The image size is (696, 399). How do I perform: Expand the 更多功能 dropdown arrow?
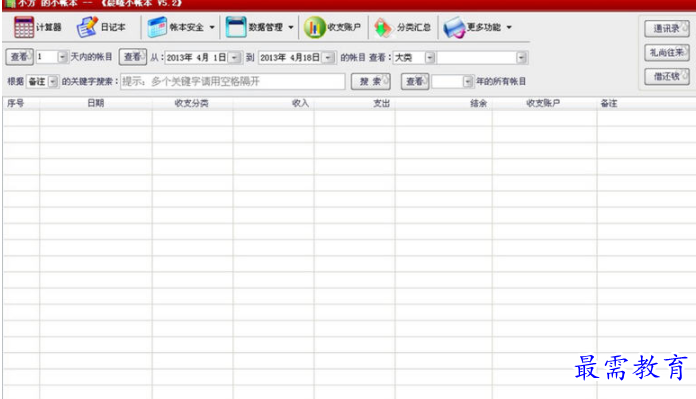(x=509, y=28)
